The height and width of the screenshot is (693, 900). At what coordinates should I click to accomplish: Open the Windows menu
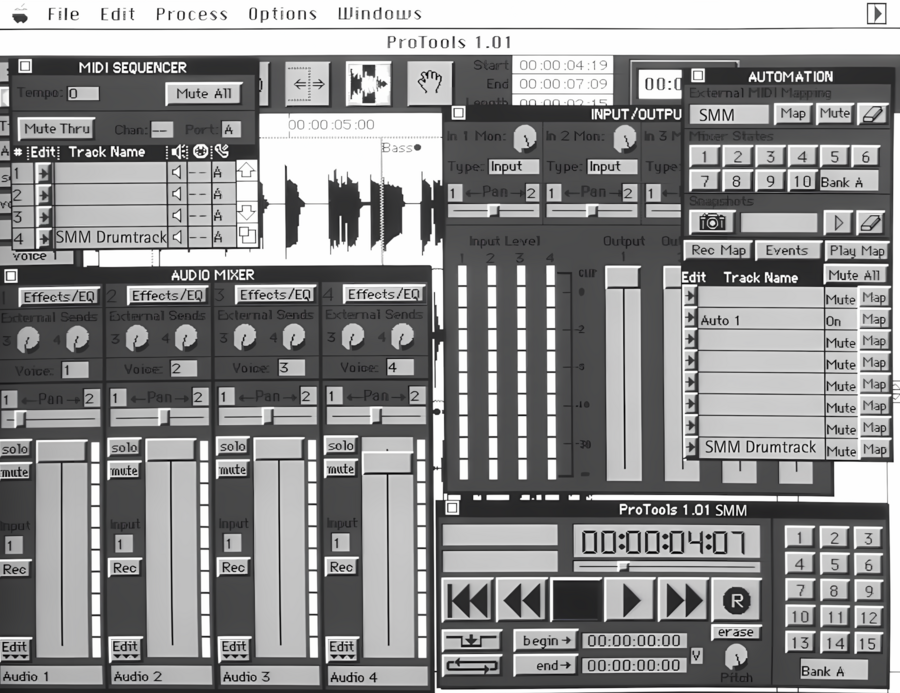pyautogui.click(x=379, y=14)
